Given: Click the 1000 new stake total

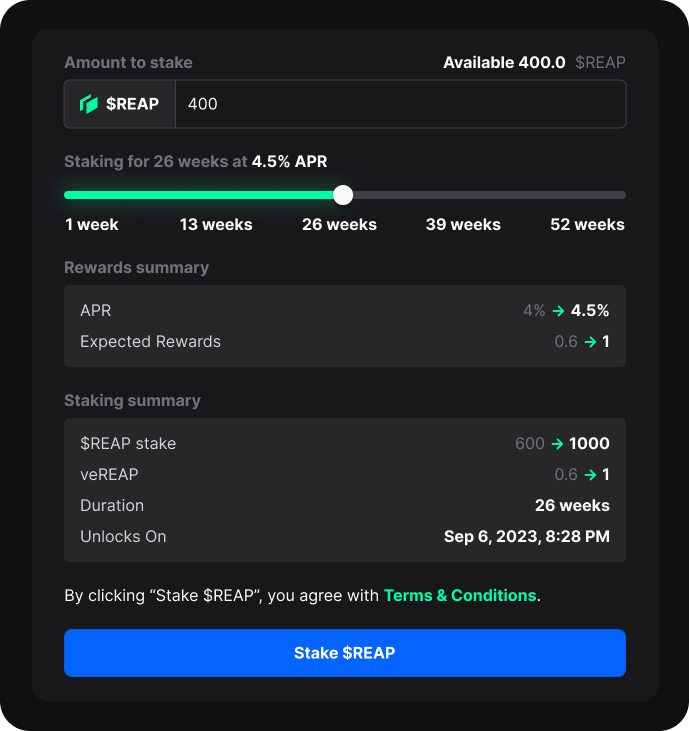Looking at the screenshot, I should (x=589, y=444).
